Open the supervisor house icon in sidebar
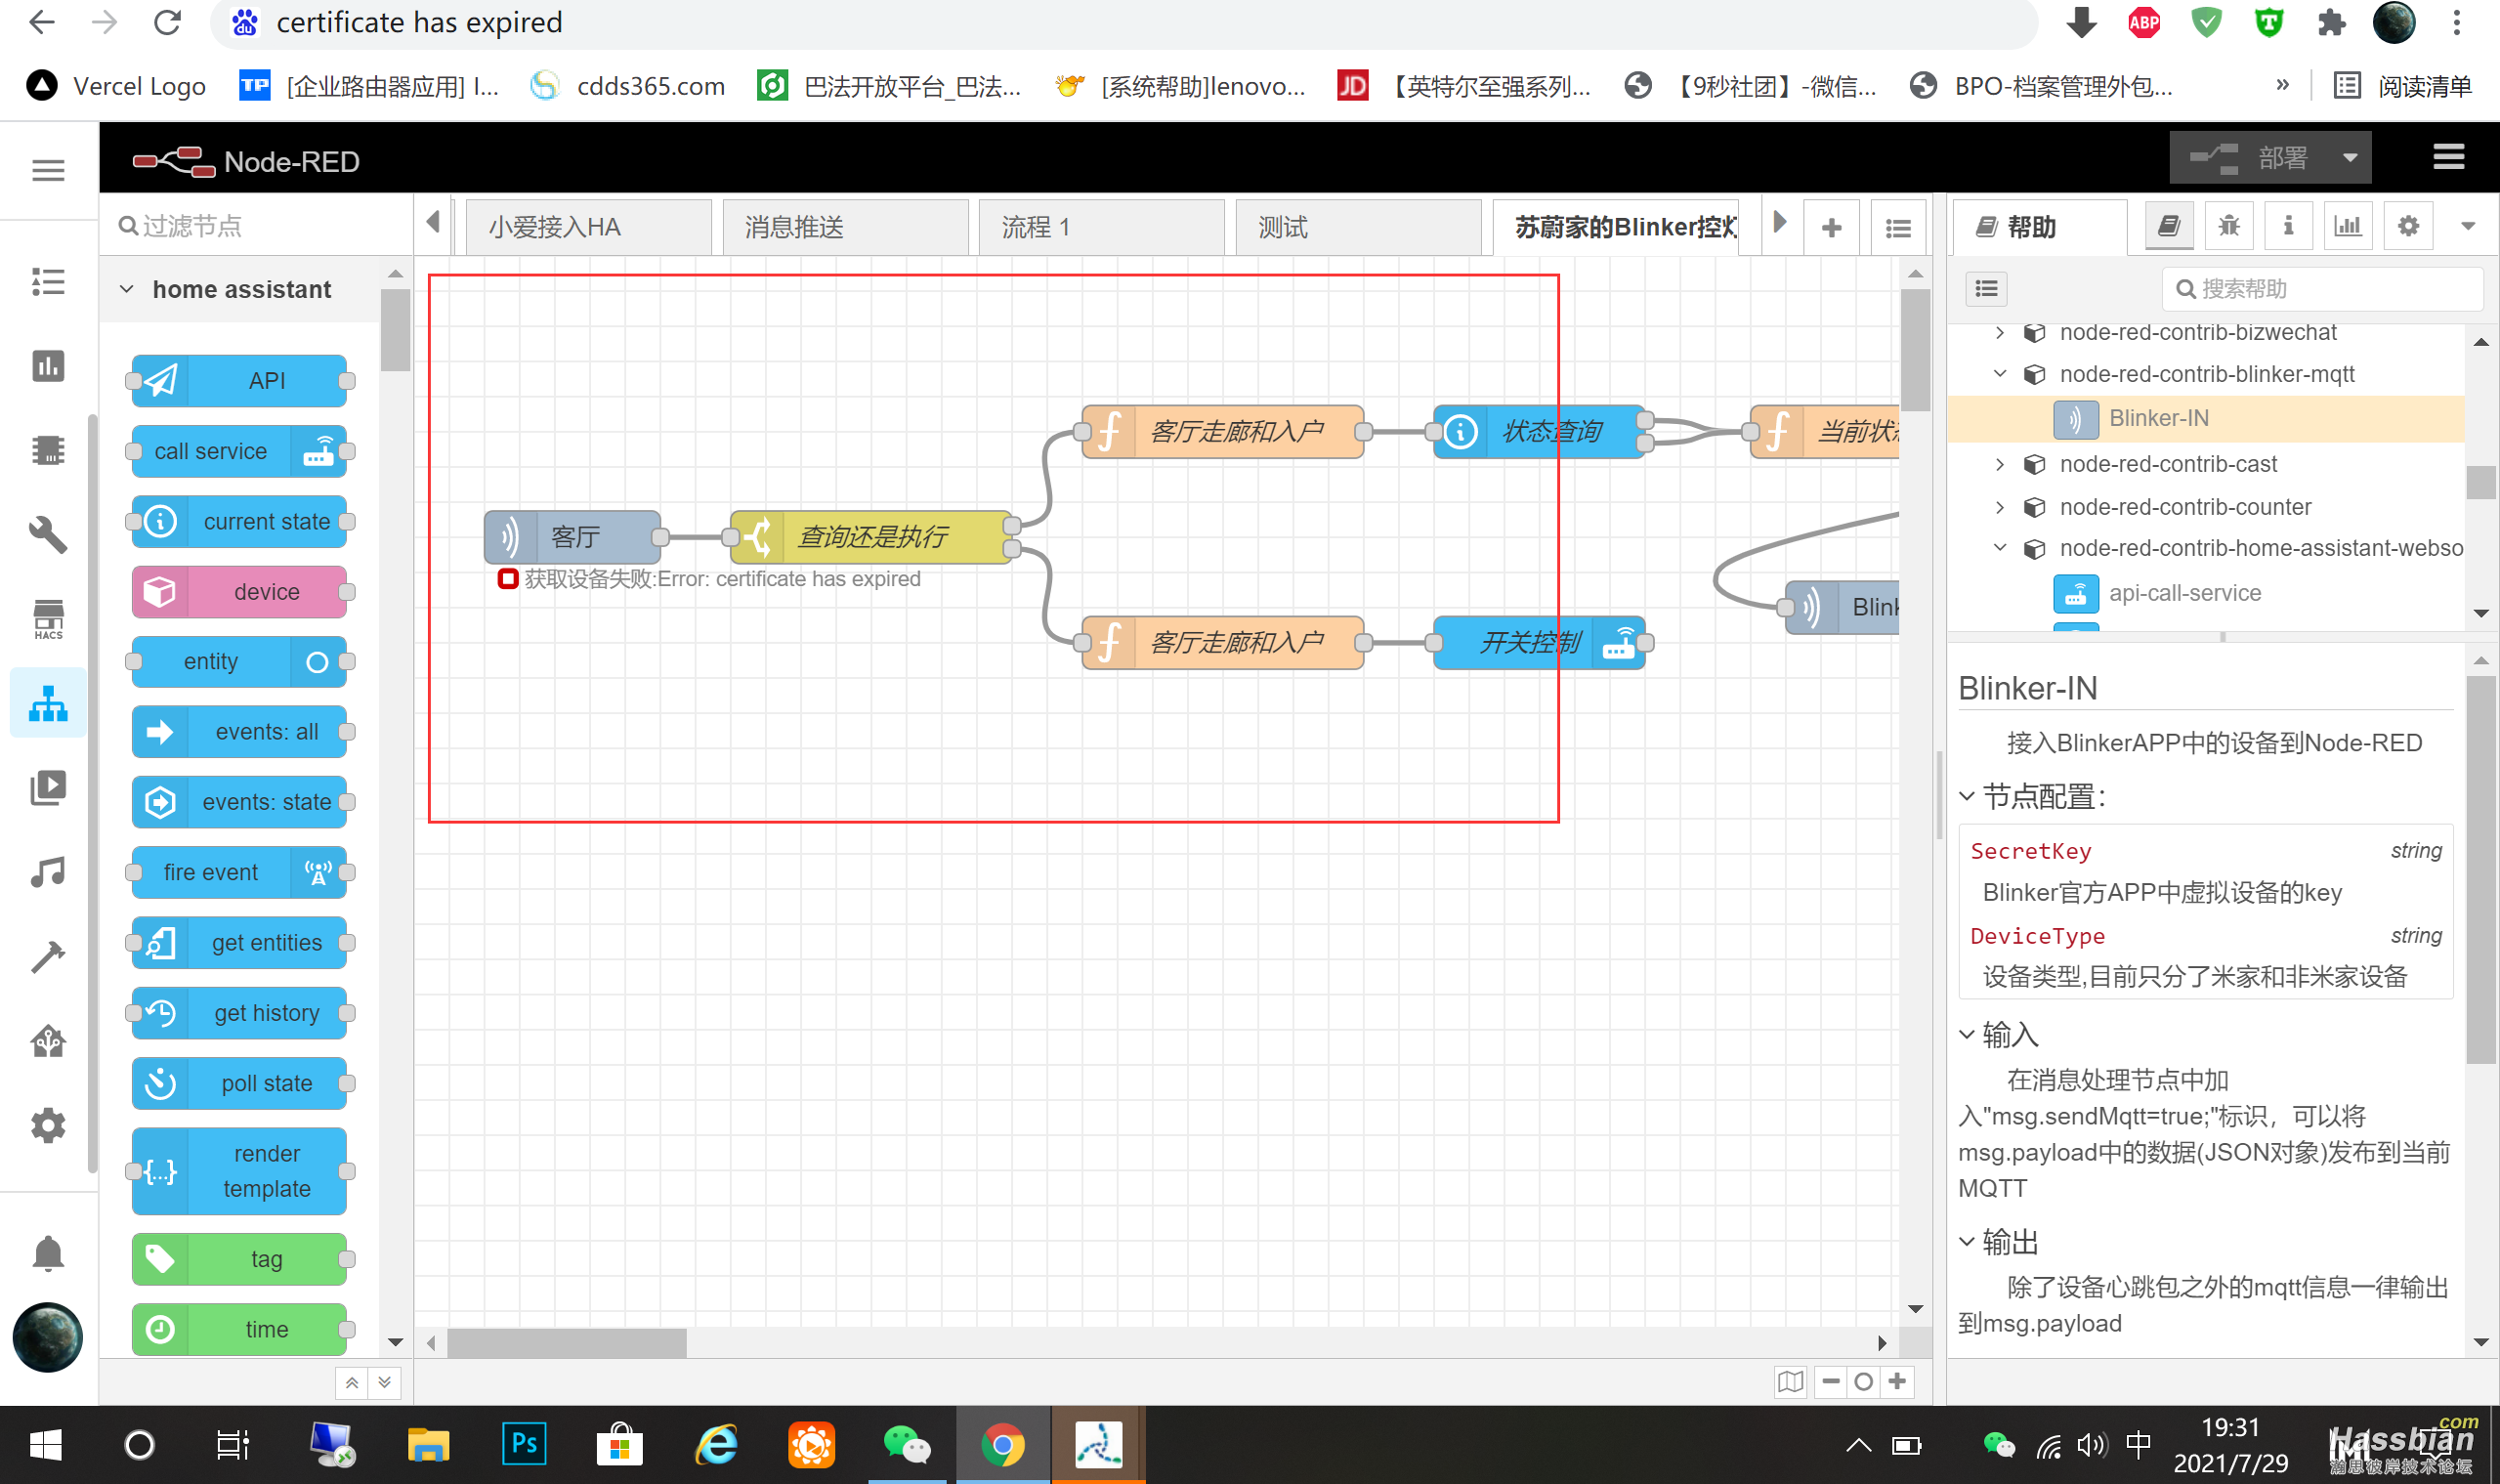Screen dimensions: 2500x1484 pos(48,1042)
